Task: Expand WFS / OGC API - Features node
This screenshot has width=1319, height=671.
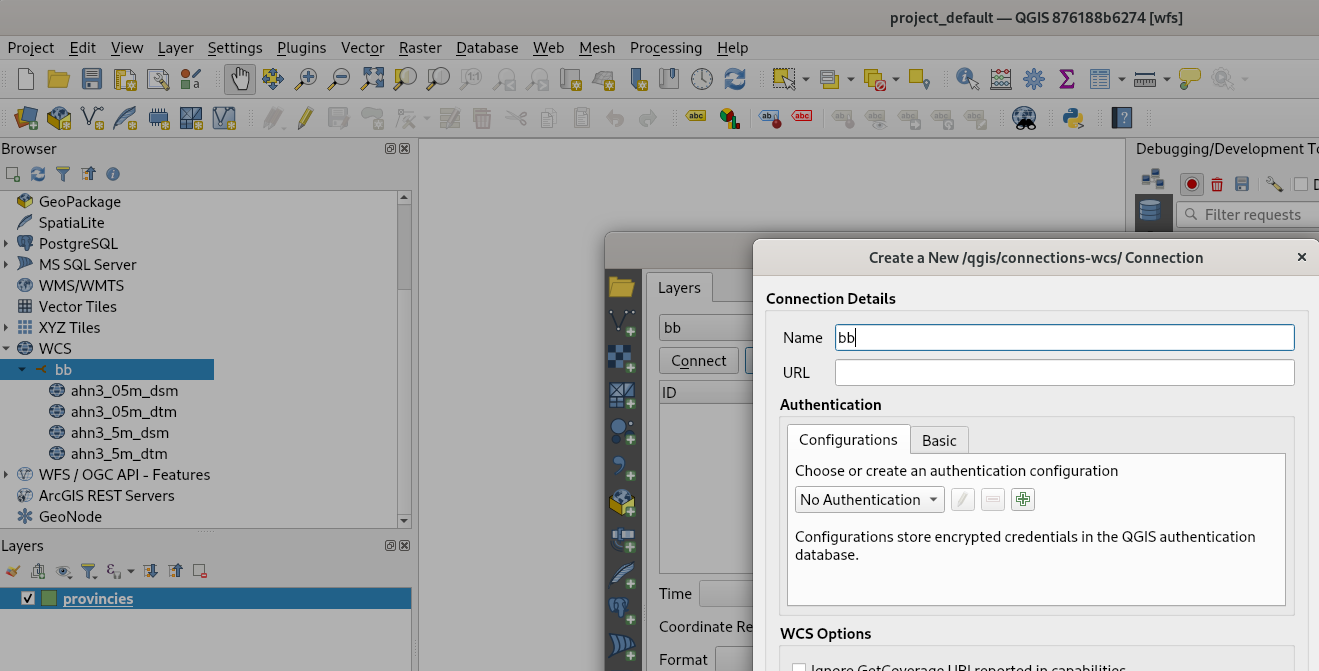Action: [x=6, y=475]
